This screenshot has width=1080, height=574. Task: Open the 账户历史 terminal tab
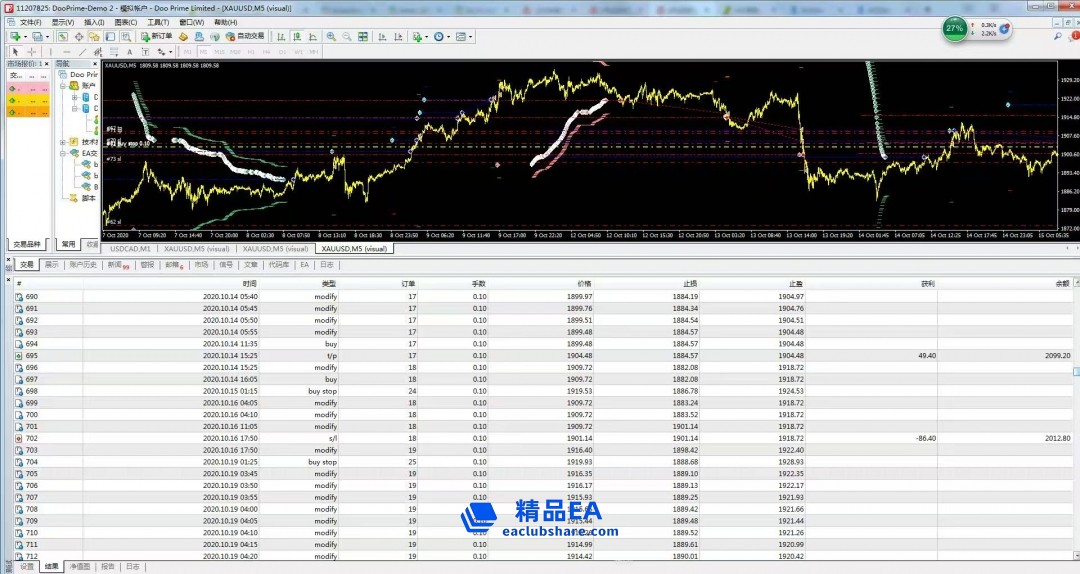tap(83, 265)
